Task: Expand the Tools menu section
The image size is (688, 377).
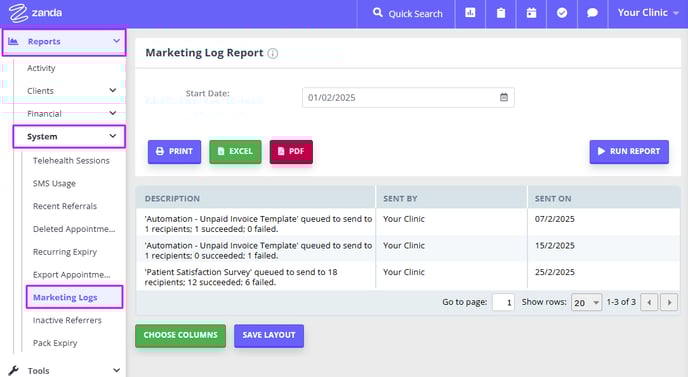Action: [x=63, y=370]
